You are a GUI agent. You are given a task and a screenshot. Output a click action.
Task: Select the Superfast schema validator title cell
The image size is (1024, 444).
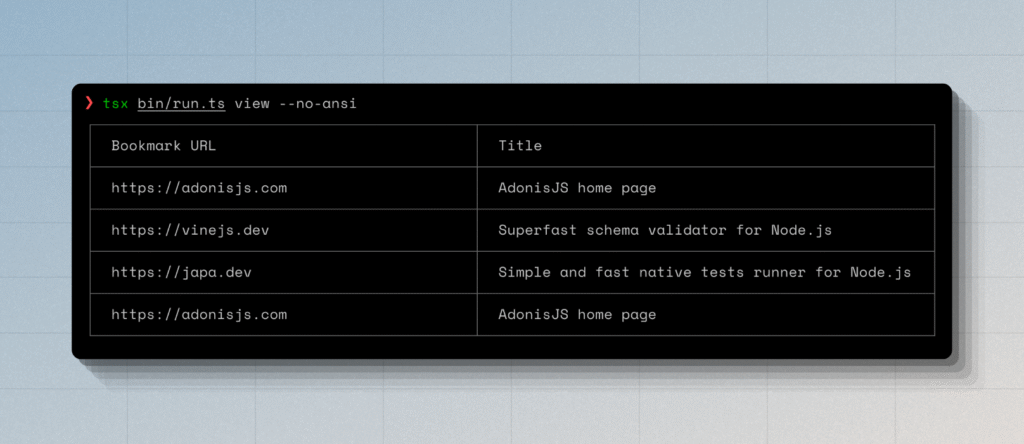665,230
